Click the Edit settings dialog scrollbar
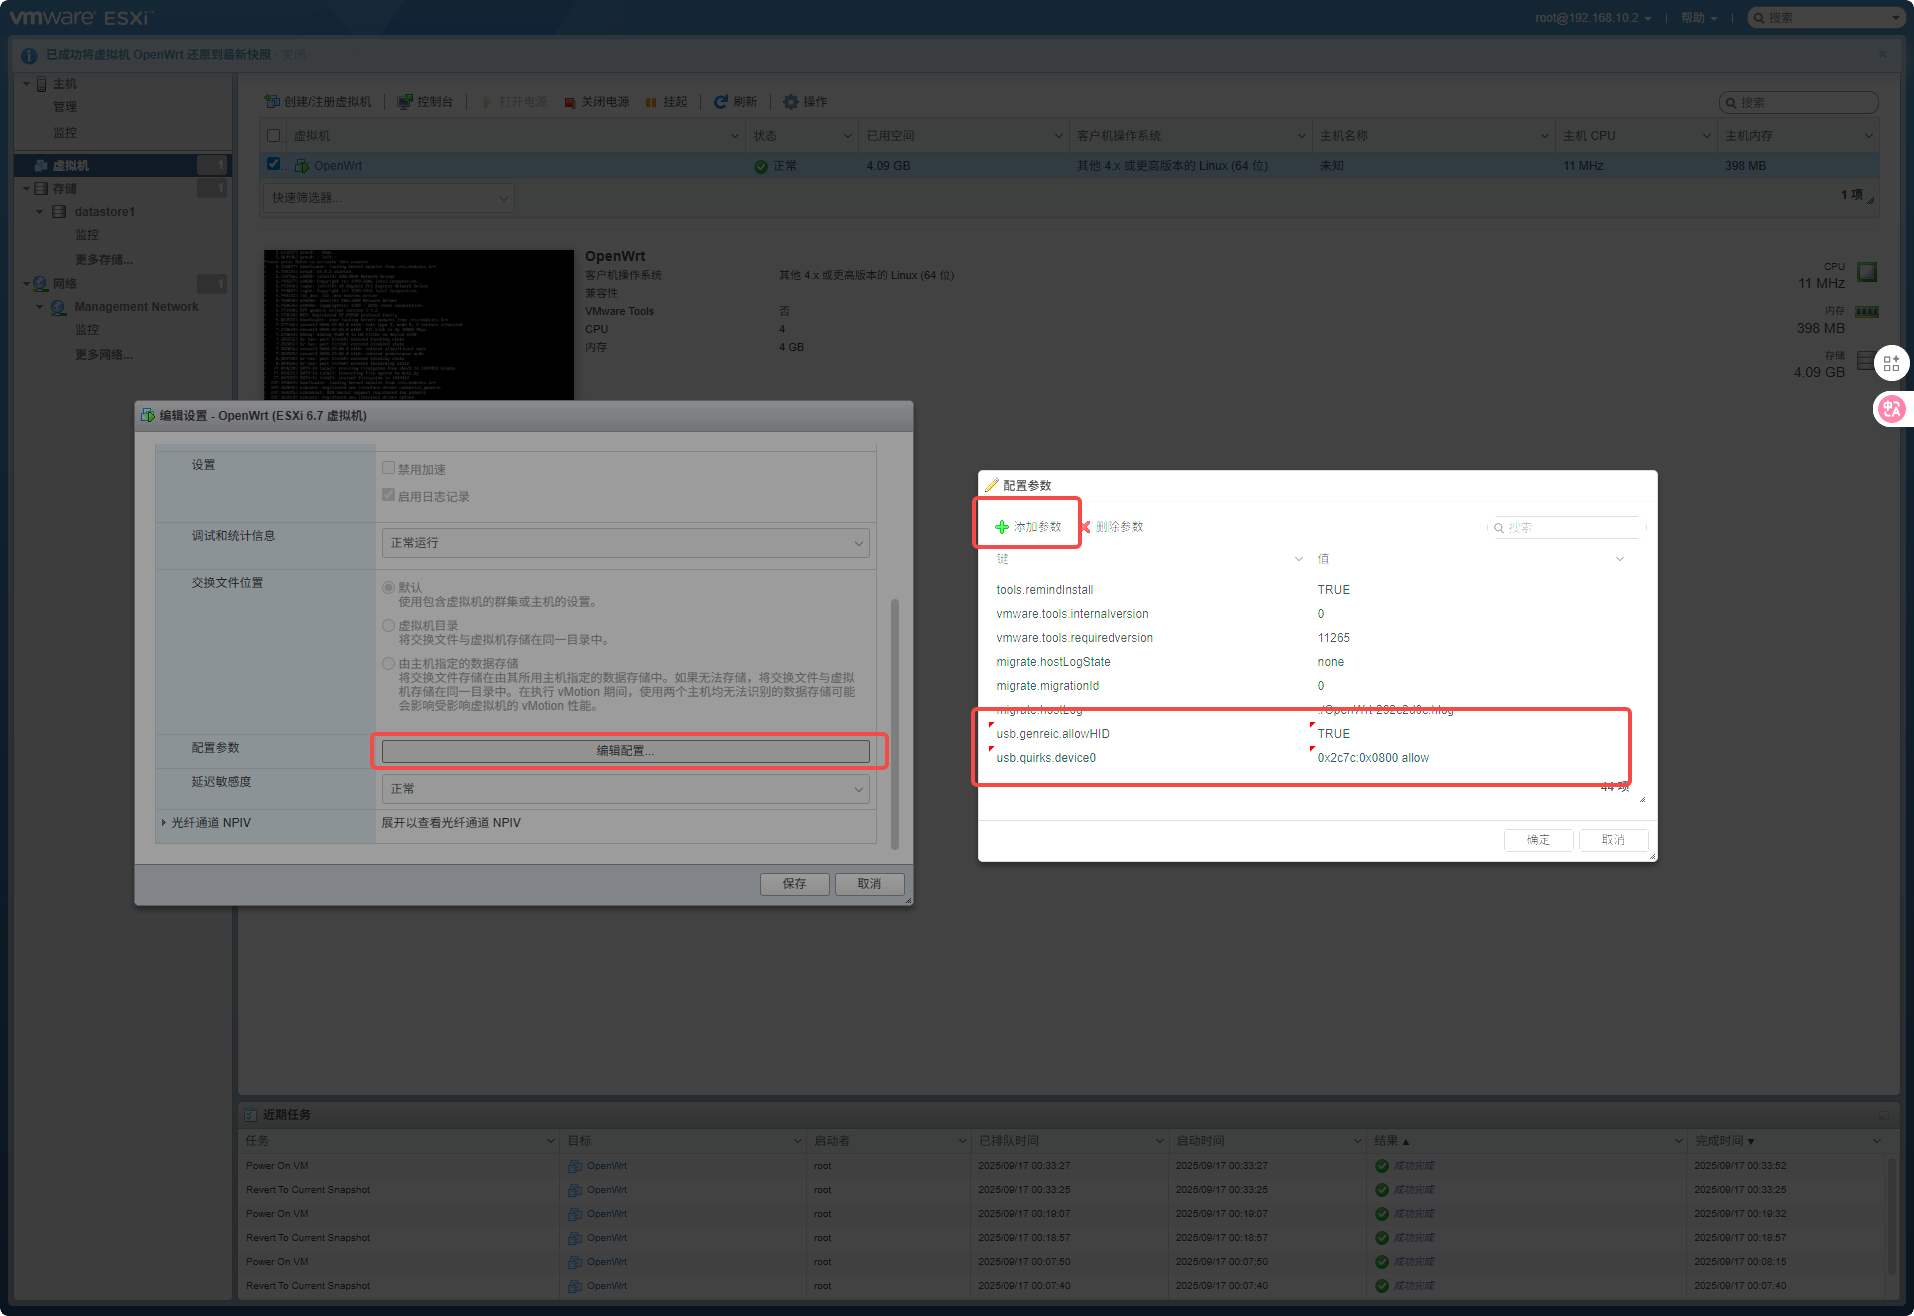Viewport: 1914px width, 1316px height. click(x=894, y=724)
